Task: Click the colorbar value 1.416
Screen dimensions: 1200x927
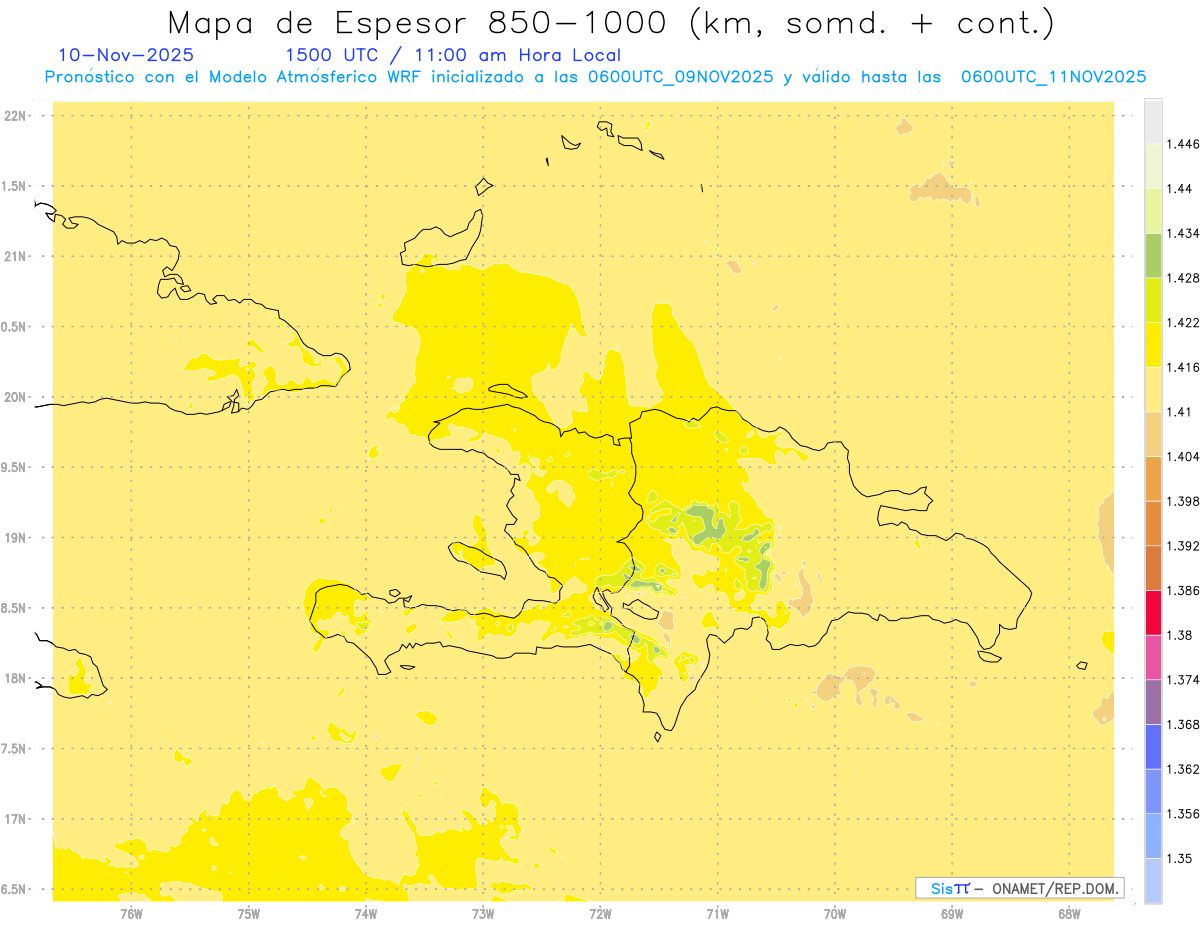Action: (1183, 367)
